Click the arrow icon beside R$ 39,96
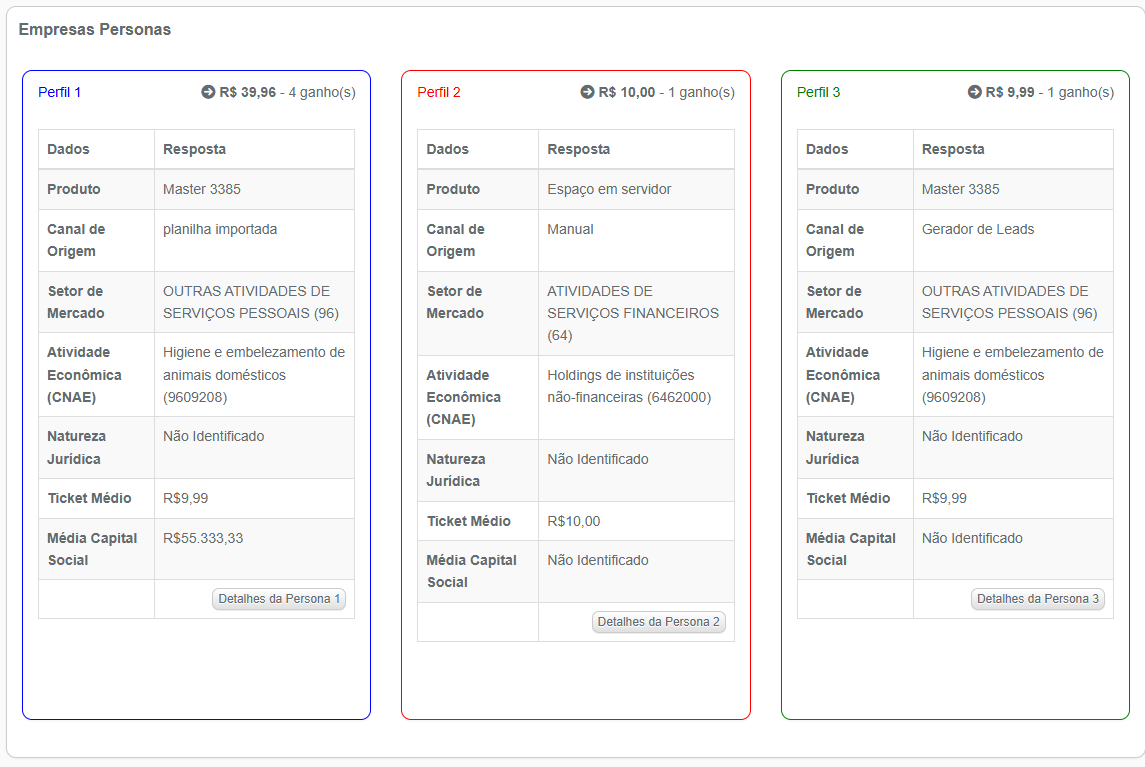 [208, 92]
